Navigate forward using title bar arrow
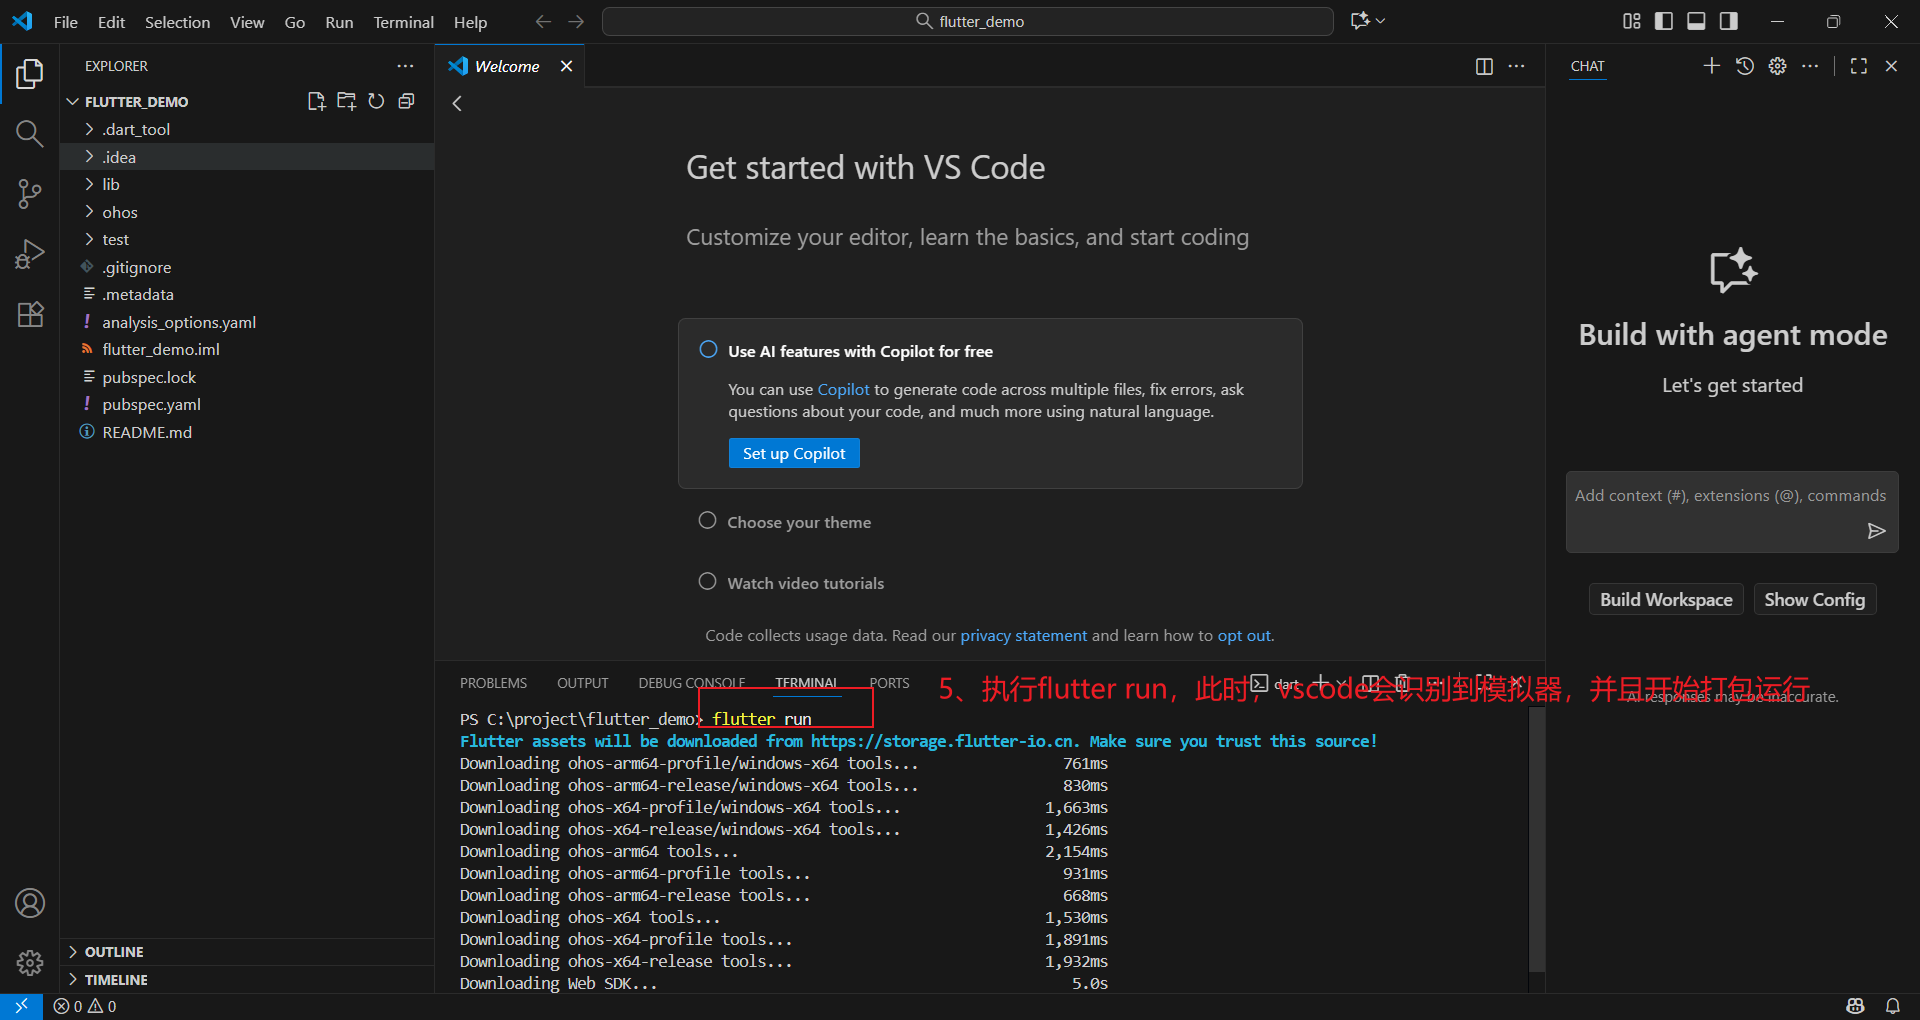Viewport: 1920px width, 1020px height. (576, 21)
